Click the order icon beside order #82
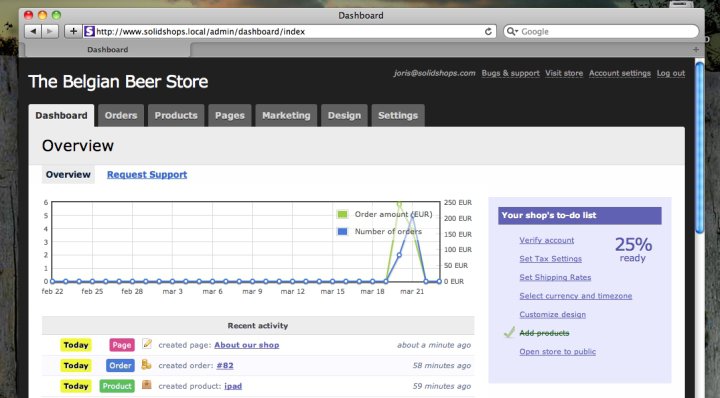The height and width of the screenshot is (398, 720). (x=146, y=364)
